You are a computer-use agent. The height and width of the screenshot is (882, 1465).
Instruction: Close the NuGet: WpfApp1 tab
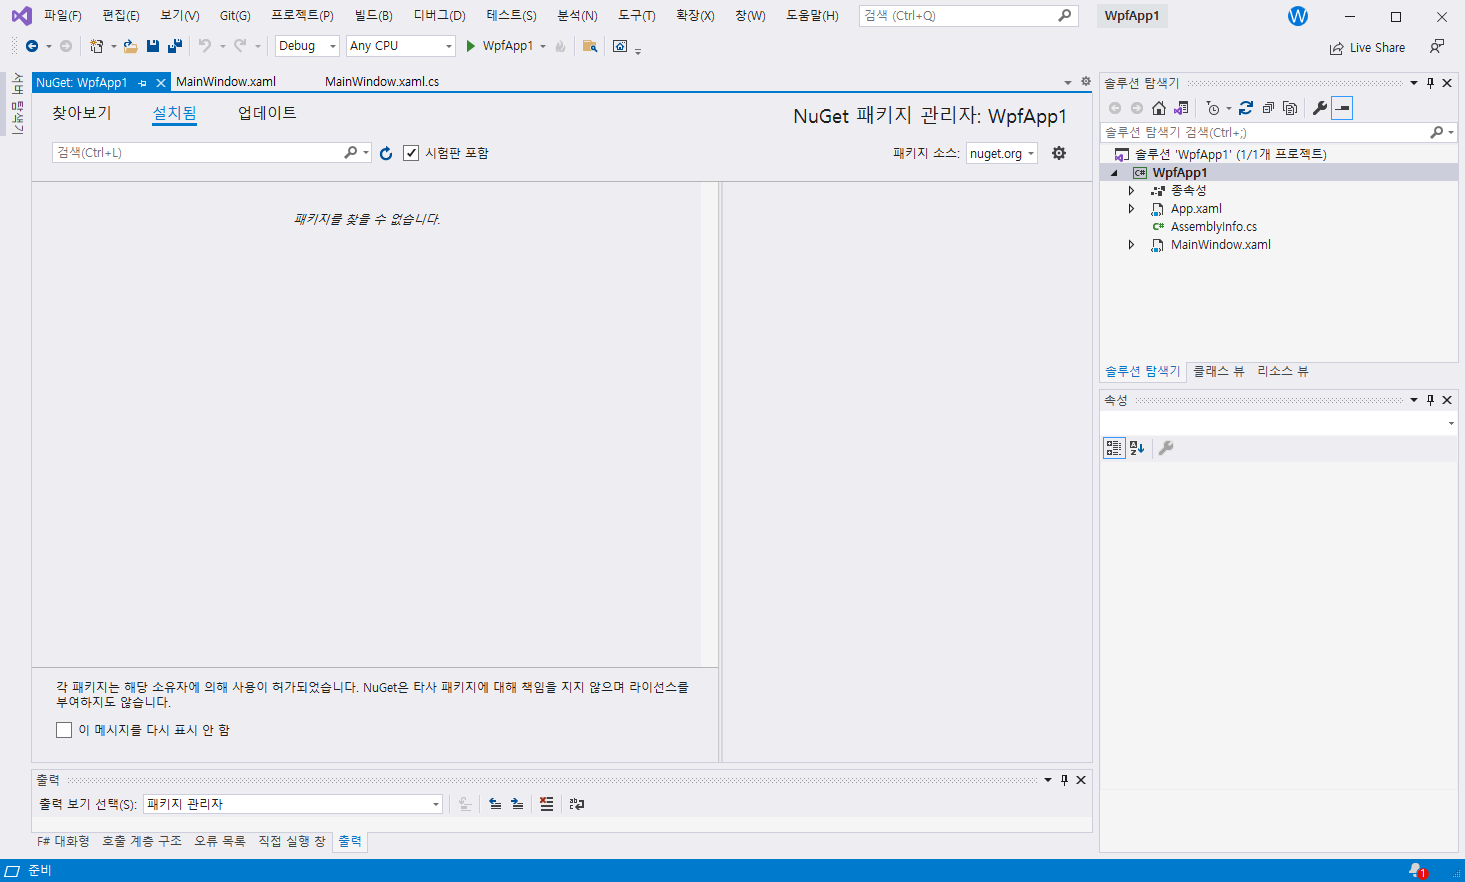(161, 83)
